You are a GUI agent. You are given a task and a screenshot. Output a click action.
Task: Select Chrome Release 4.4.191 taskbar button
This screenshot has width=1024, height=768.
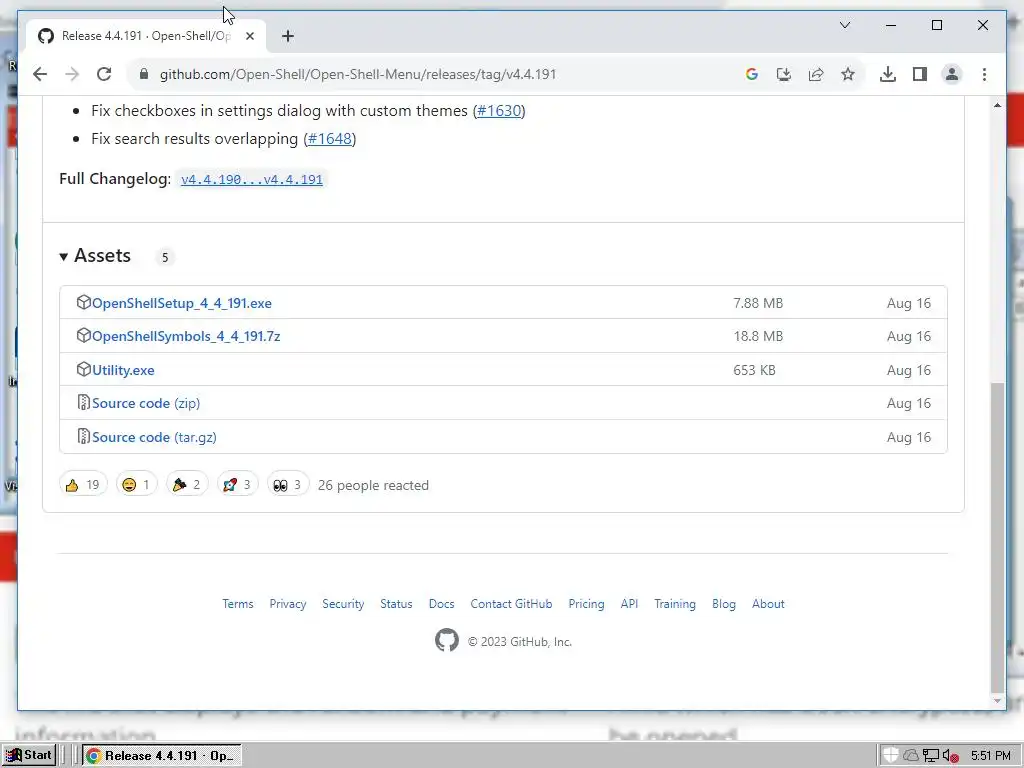click(161, 756)
